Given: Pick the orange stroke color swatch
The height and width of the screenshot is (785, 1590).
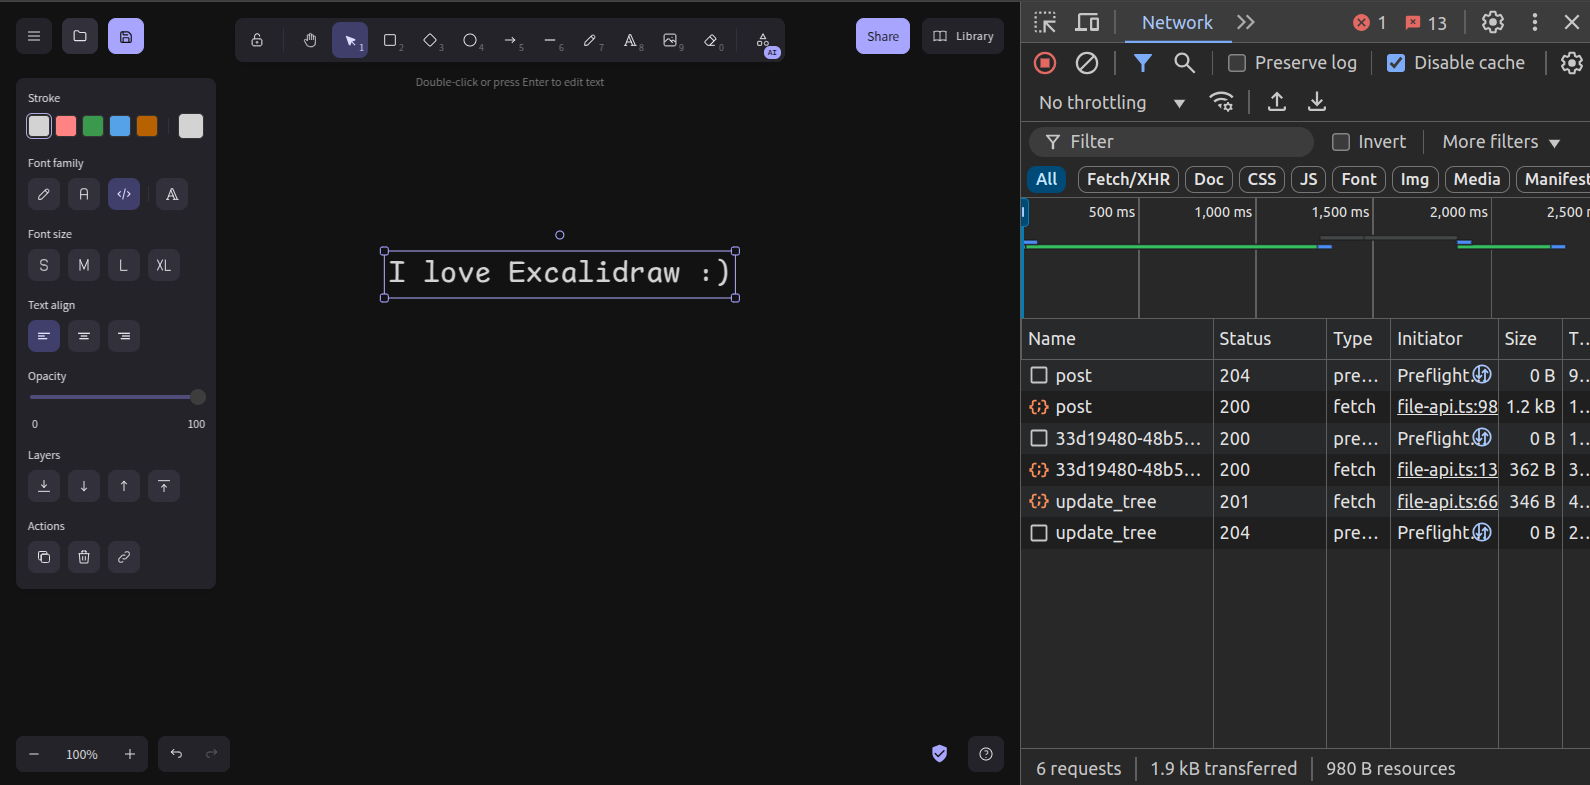Looking at the screenshot, I should [x=147, y=126].
